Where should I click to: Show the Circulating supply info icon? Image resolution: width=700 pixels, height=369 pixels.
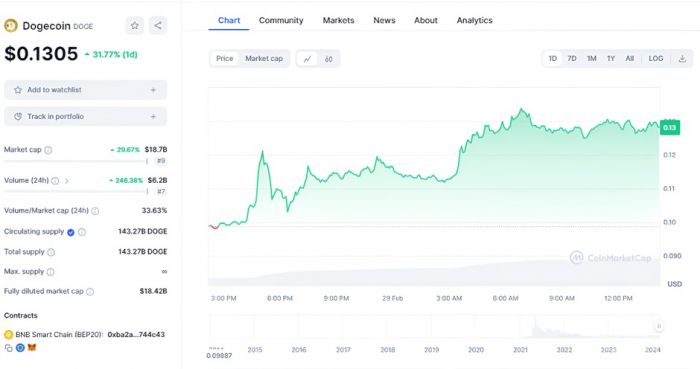click(82, 232)
